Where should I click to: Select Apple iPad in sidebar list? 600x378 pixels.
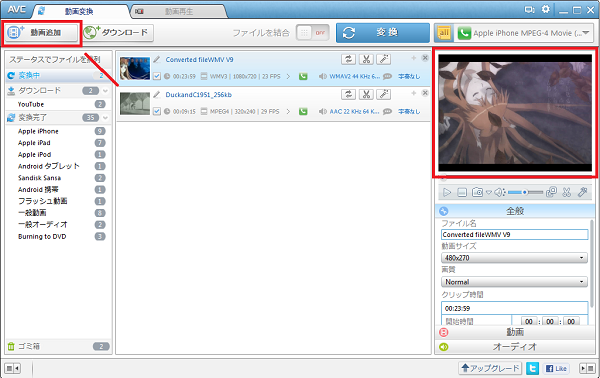tap(34, 143)
